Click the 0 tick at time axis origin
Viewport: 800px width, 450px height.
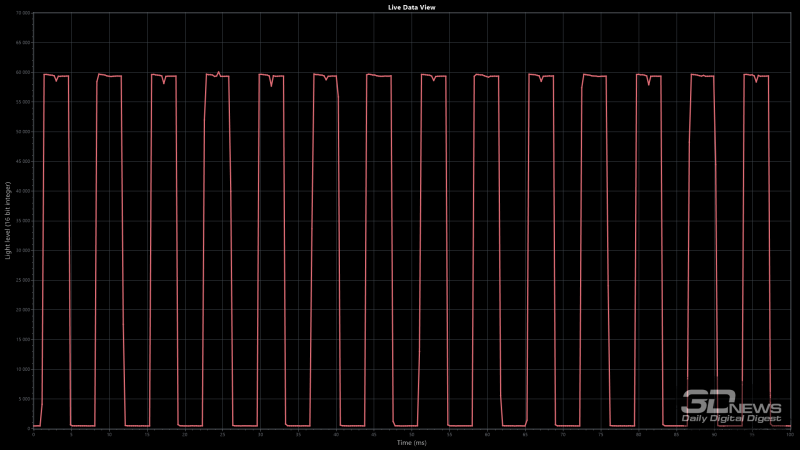click(34, 434)
